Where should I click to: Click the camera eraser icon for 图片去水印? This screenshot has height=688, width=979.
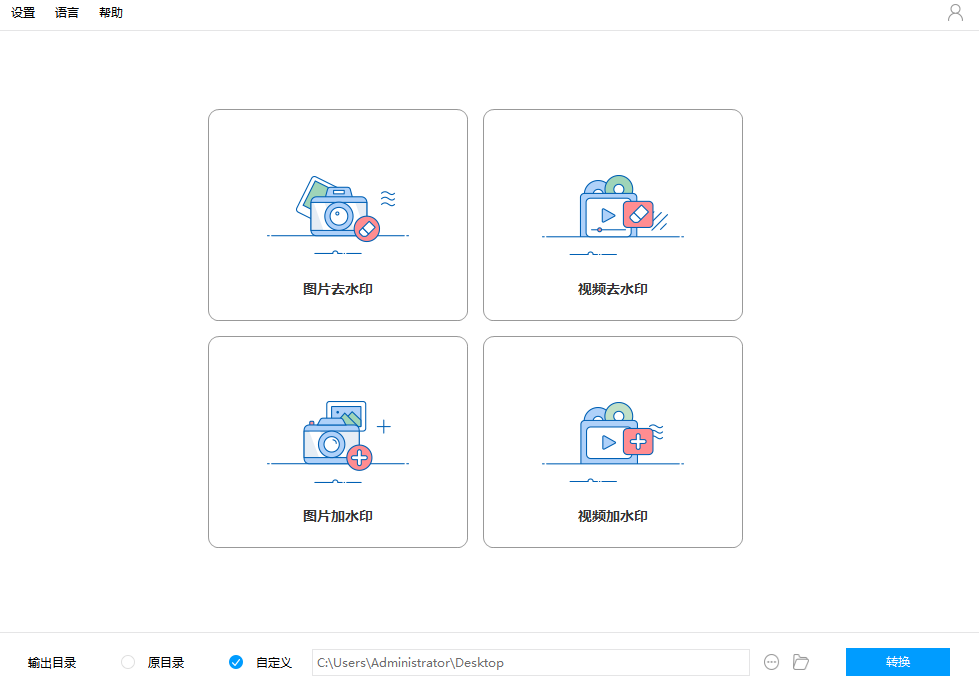click(x=338, y=211)
